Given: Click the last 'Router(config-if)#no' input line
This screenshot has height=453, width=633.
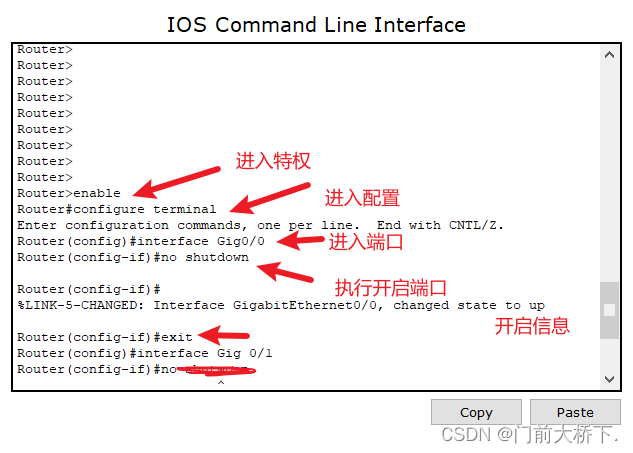Looking at the screenshot, I should coord(136,369).
